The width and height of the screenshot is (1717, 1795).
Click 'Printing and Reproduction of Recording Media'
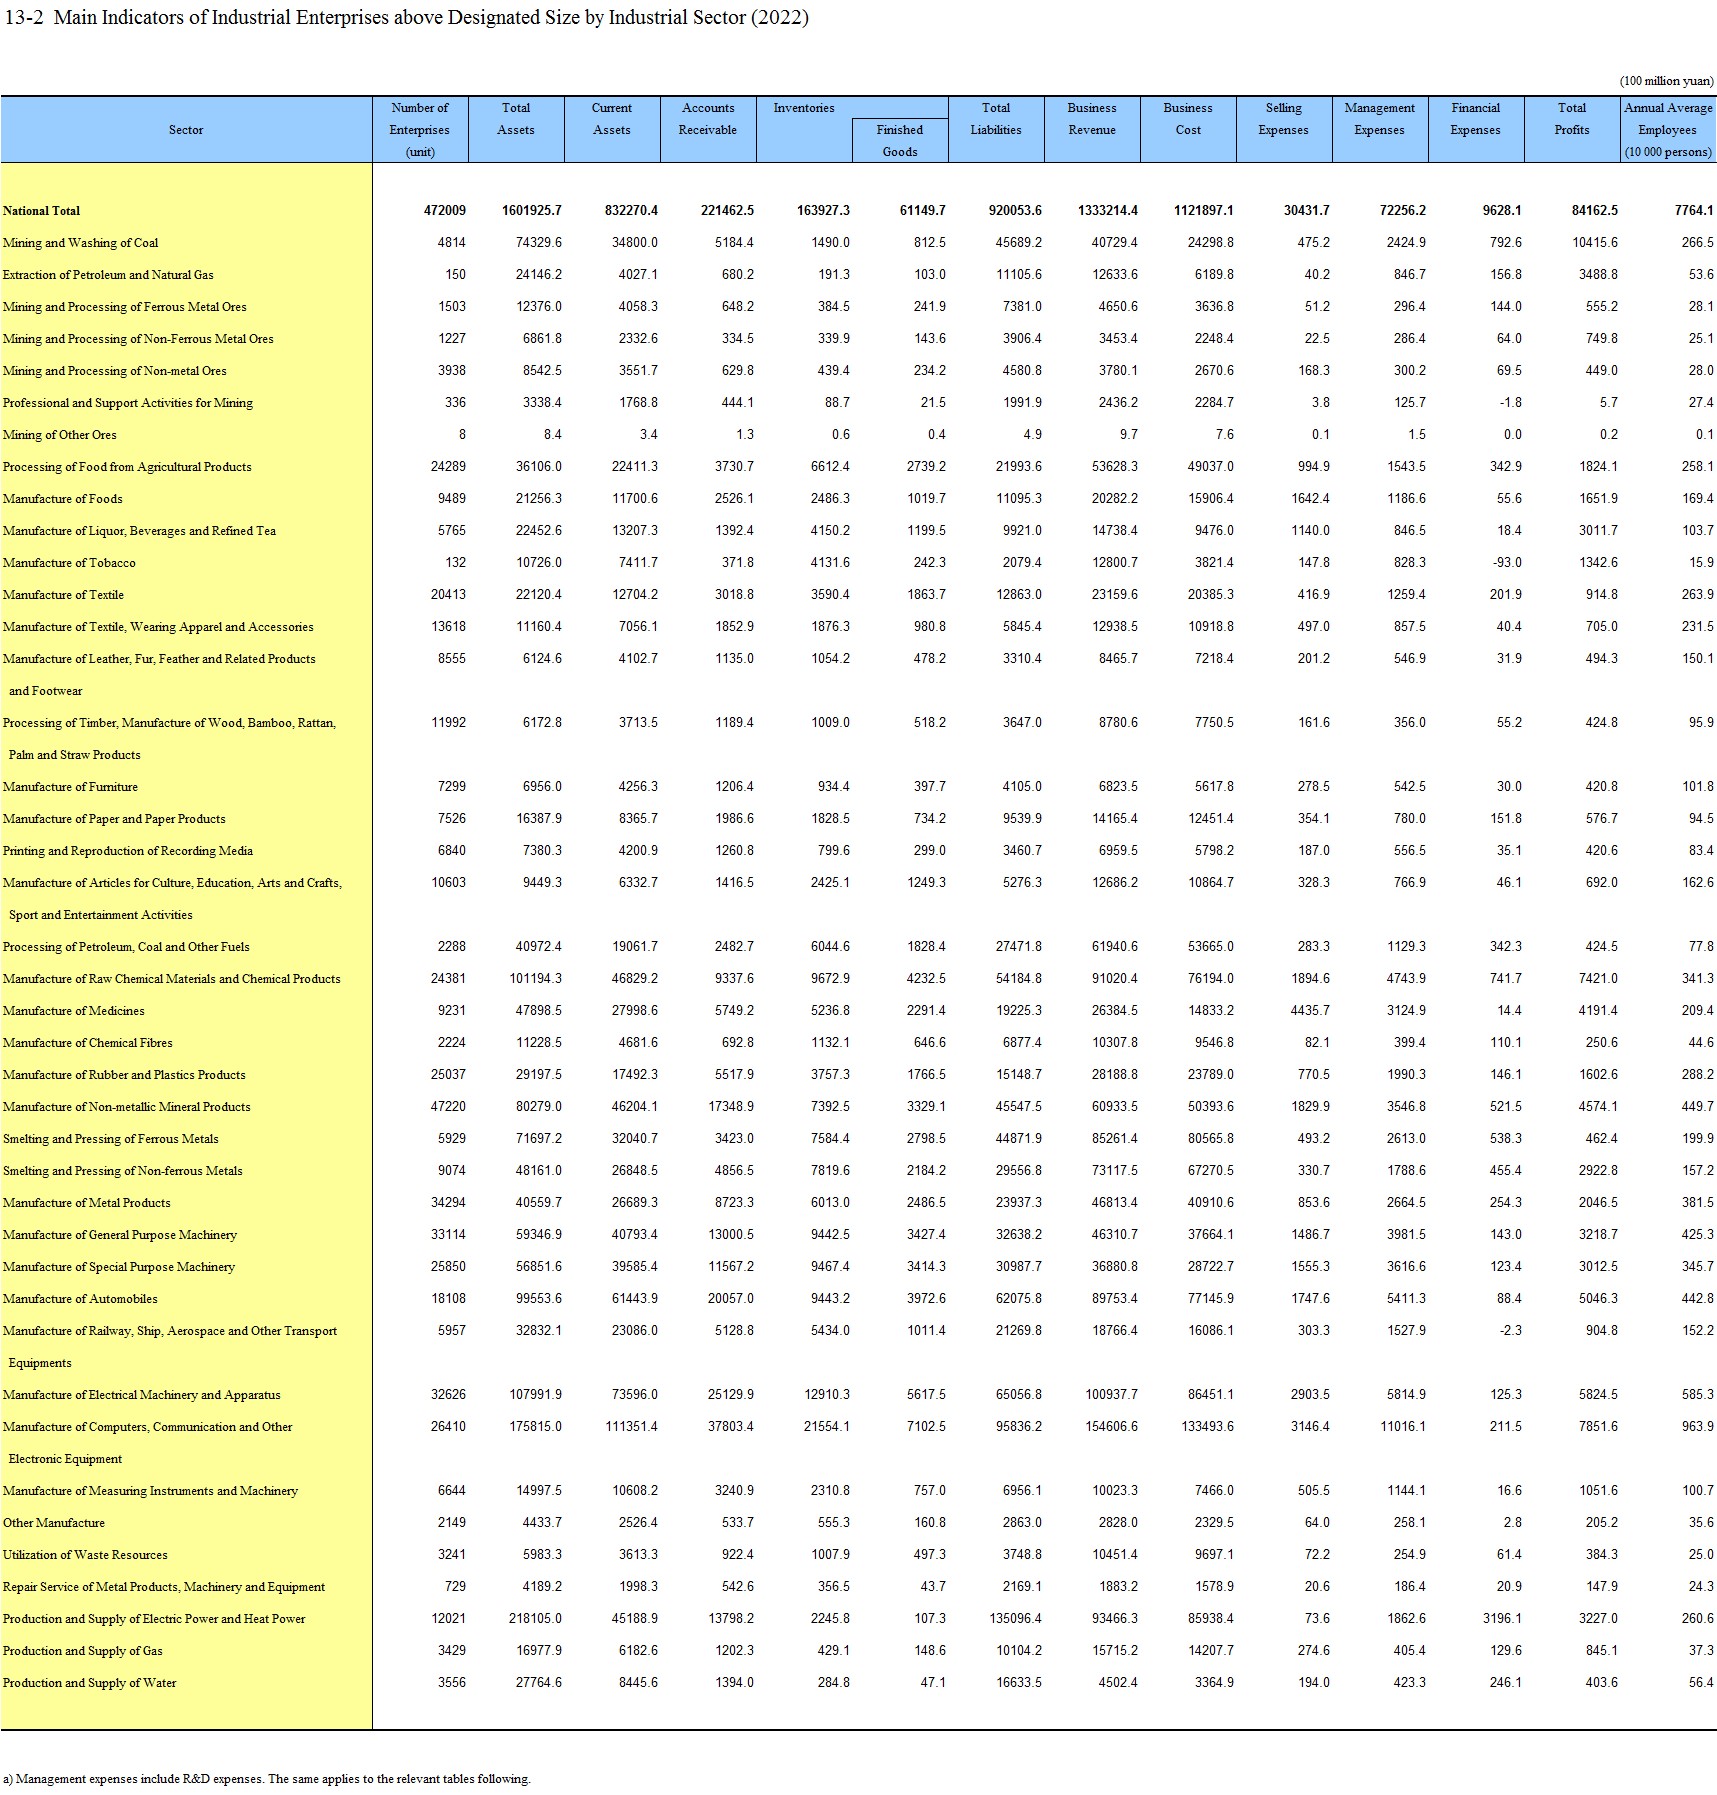[128, 851]
